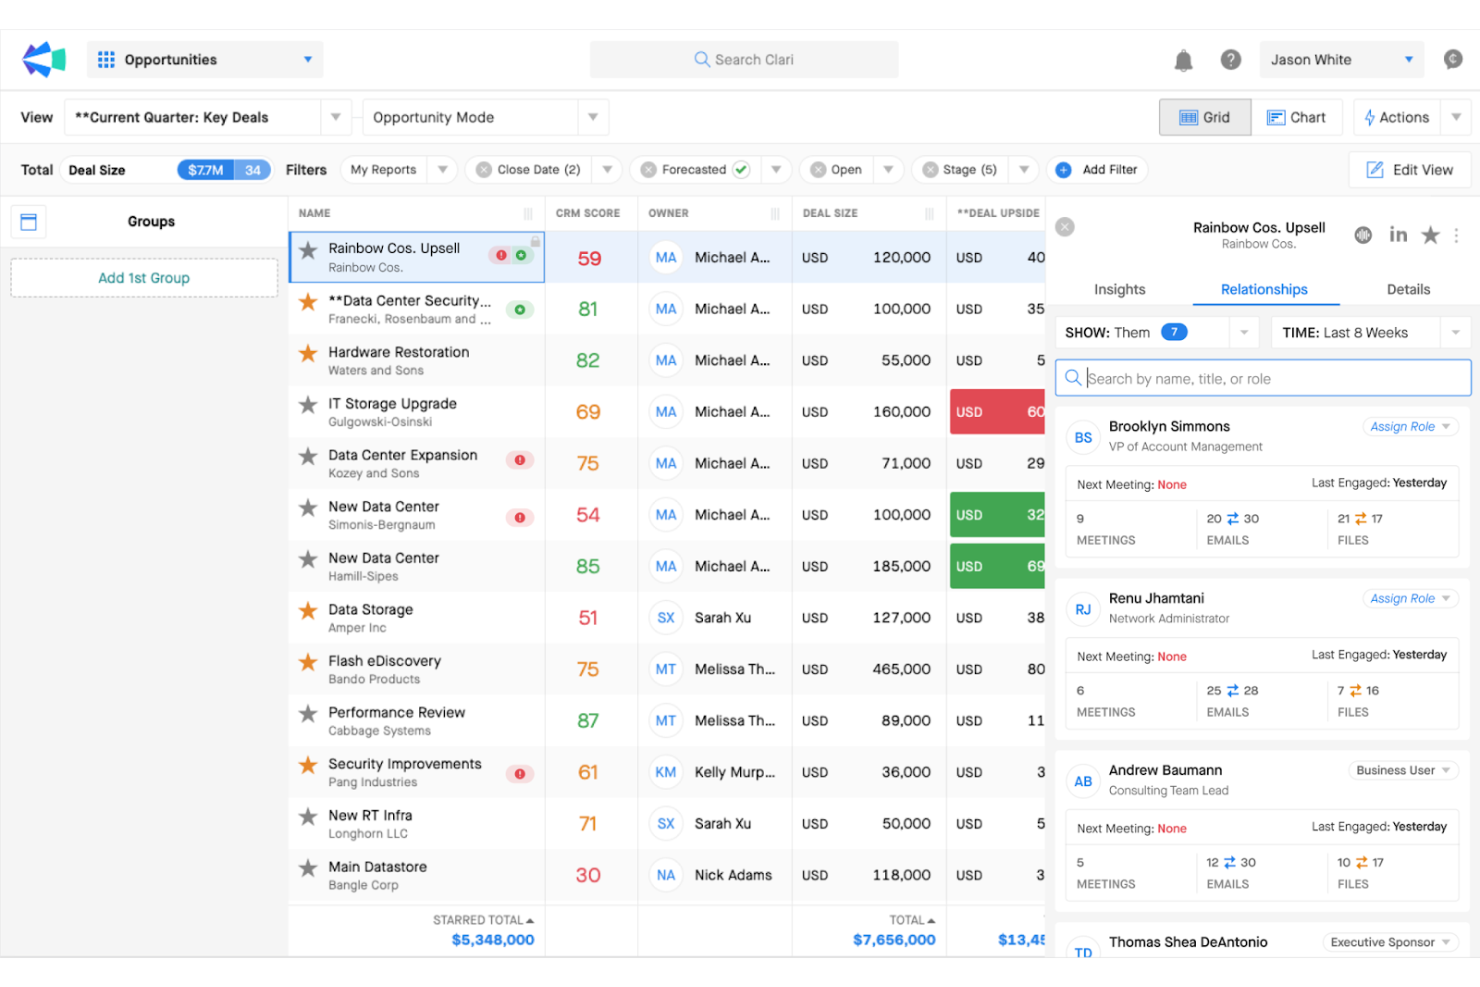Image resolution: width=1480 pixels, height=987 pixels.
Task: Star the IT Storage Upgrade deal
Action: tap(308, 405)
